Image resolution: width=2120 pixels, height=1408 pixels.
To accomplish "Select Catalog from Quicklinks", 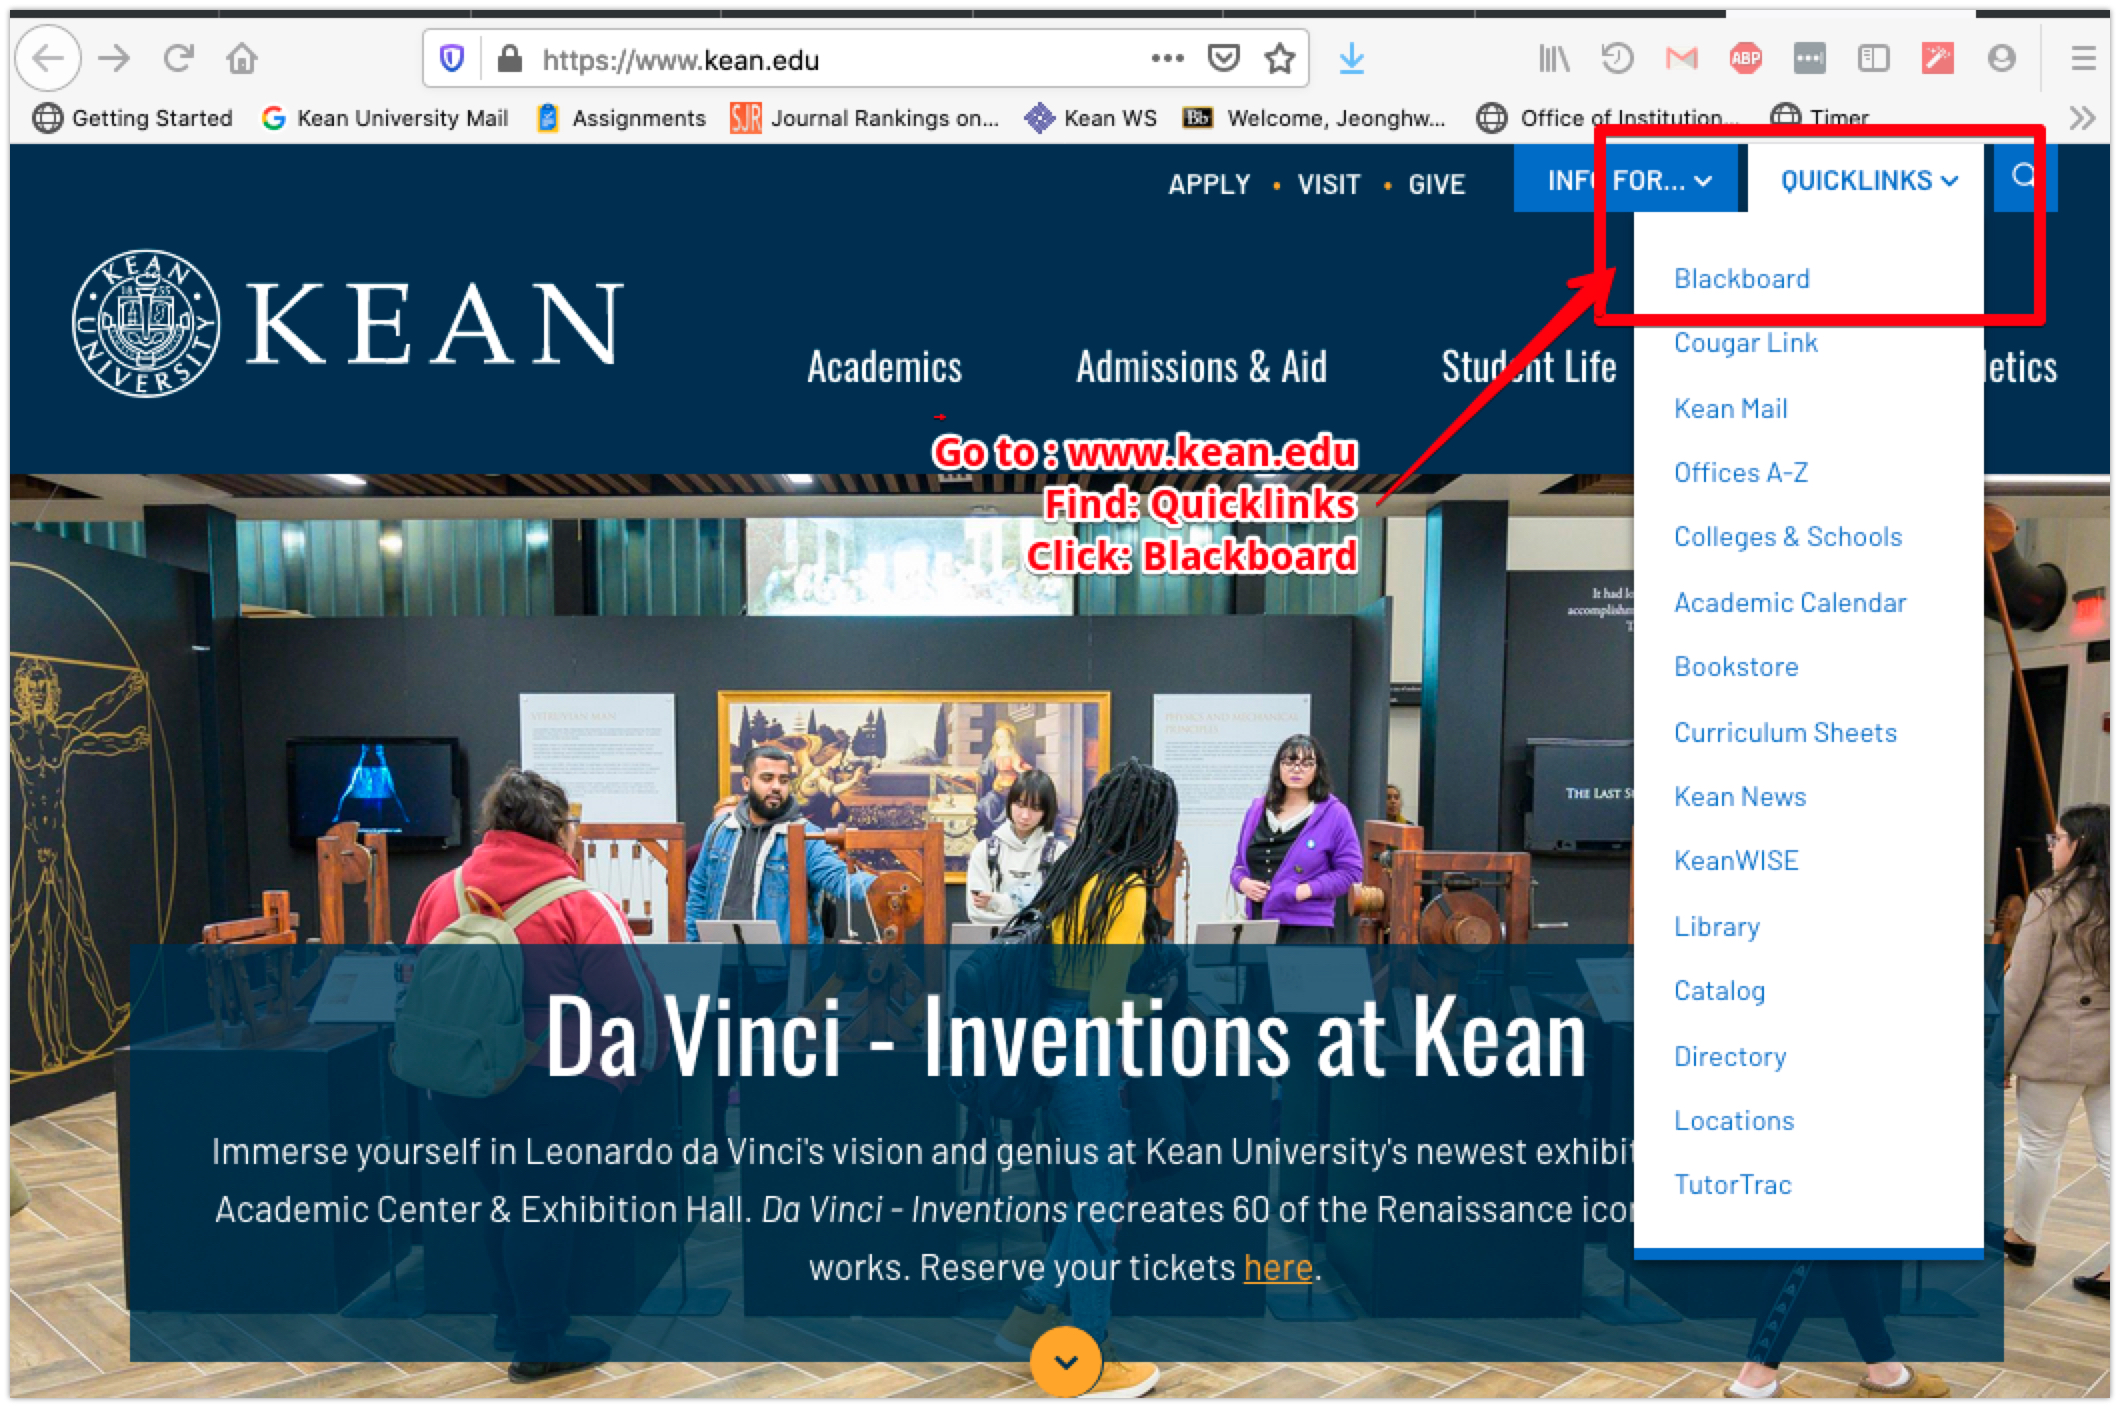I will click(1719, 991).
